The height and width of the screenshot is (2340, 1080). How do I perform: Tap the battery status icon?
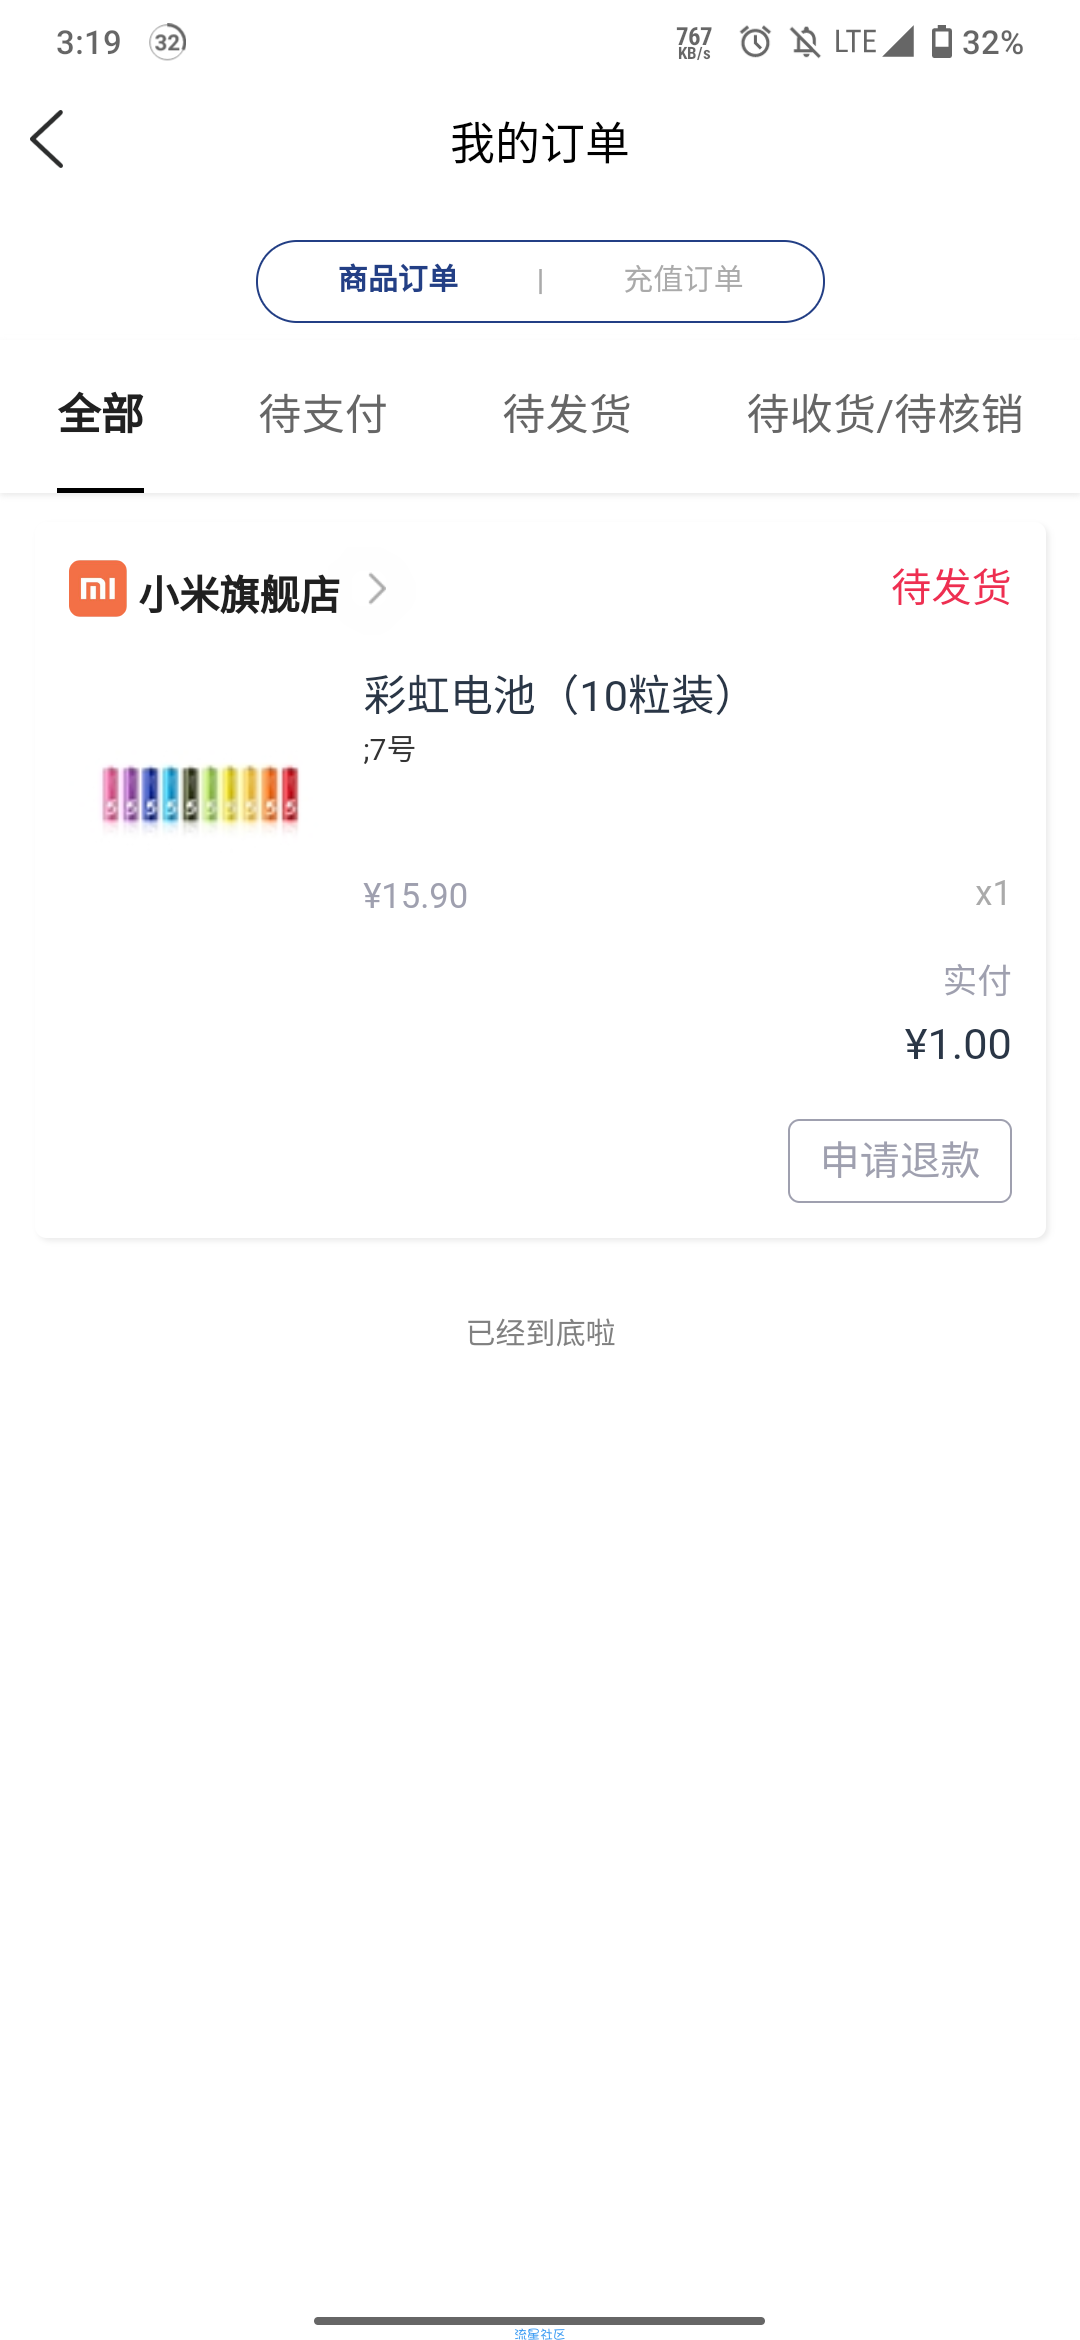941,42
